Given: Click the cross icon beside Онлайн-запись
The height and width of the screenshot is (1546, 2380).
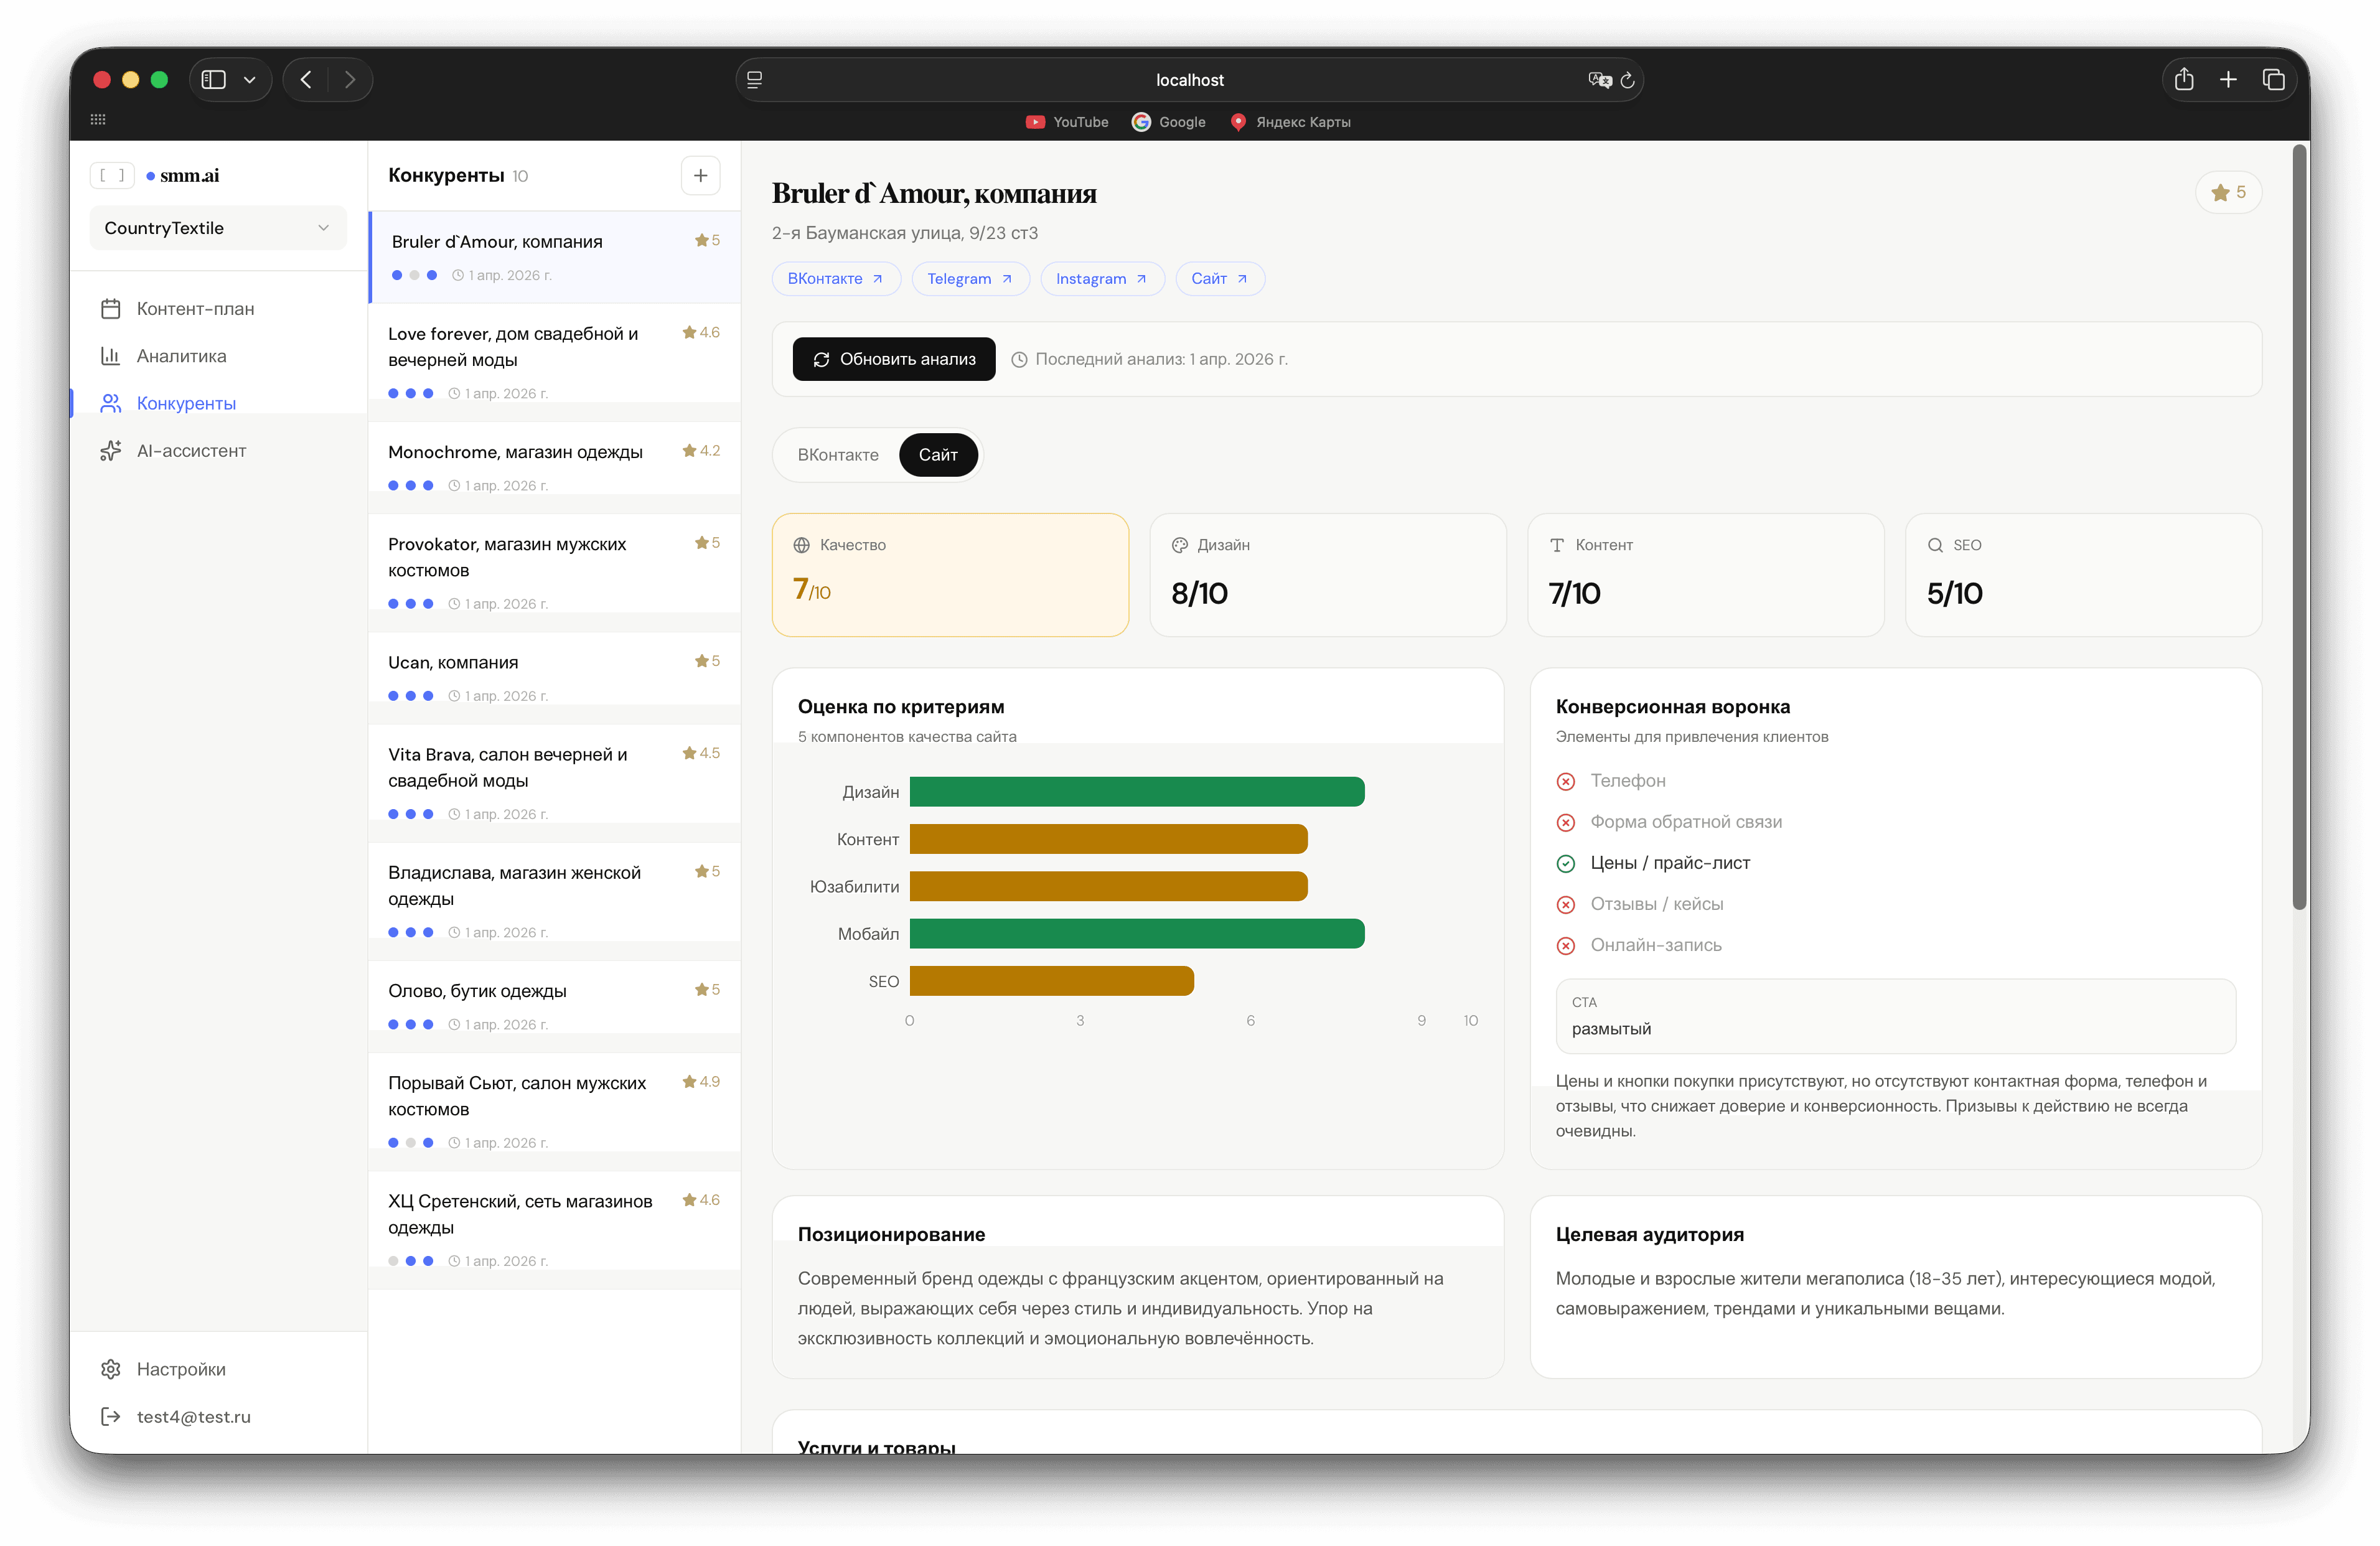Looking at the screenshot, I should pyautogui.click(x=1566, y=945).
